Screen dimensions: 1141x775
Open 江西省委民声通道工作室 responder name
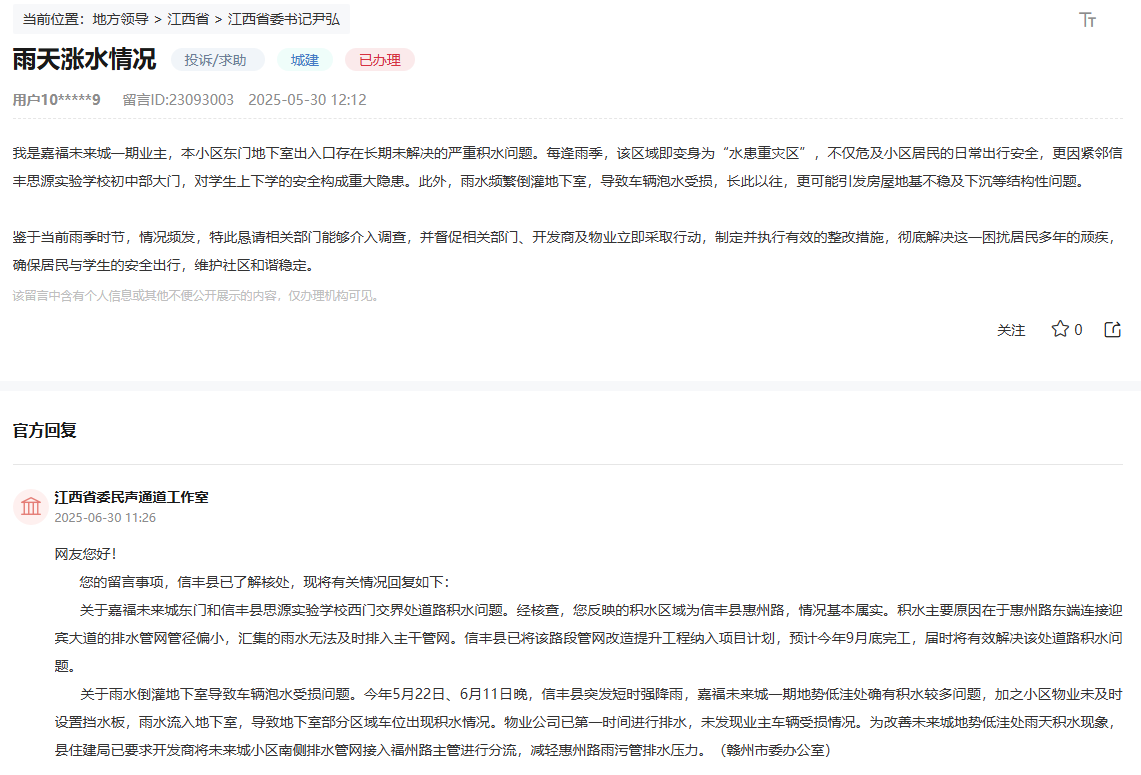click(131, 497)
